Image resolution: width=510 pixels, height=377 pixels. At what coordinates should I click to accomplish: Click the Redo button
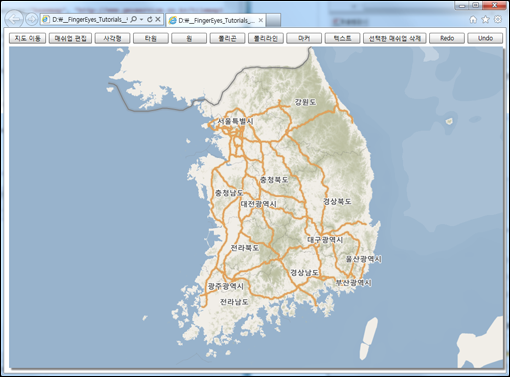coord(447,38)
